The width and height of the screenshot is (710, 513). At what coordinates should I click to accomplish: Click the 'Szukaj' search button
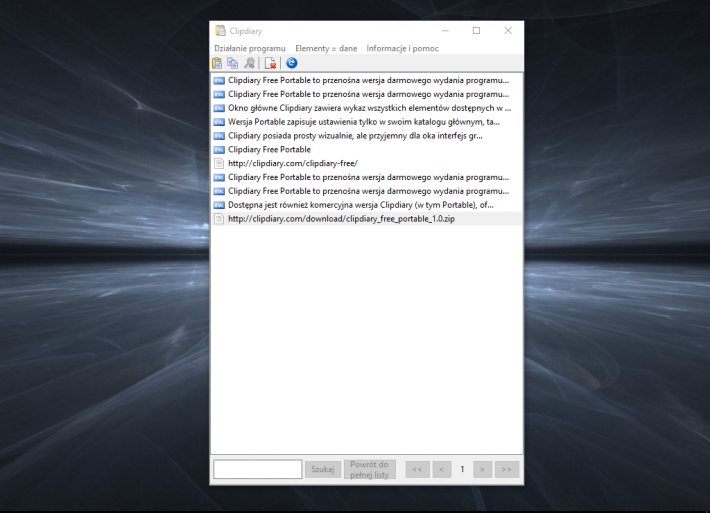(323, 469)
